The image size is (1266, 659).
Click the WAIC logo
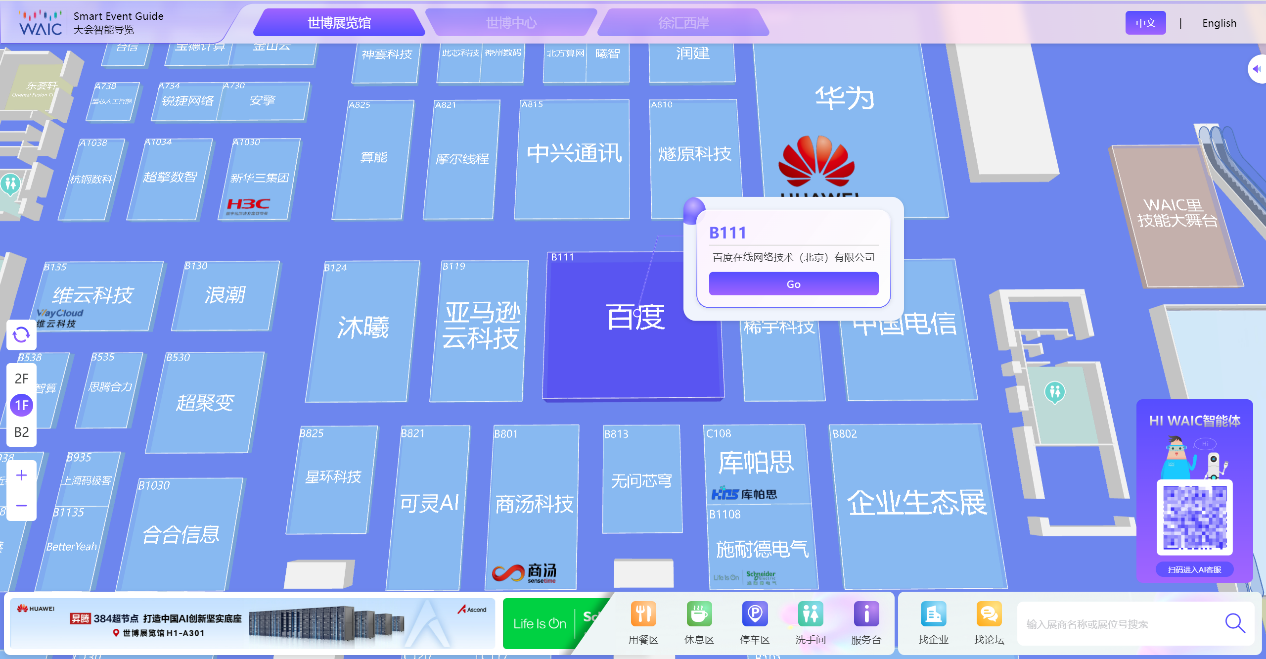tap(40, 23)
